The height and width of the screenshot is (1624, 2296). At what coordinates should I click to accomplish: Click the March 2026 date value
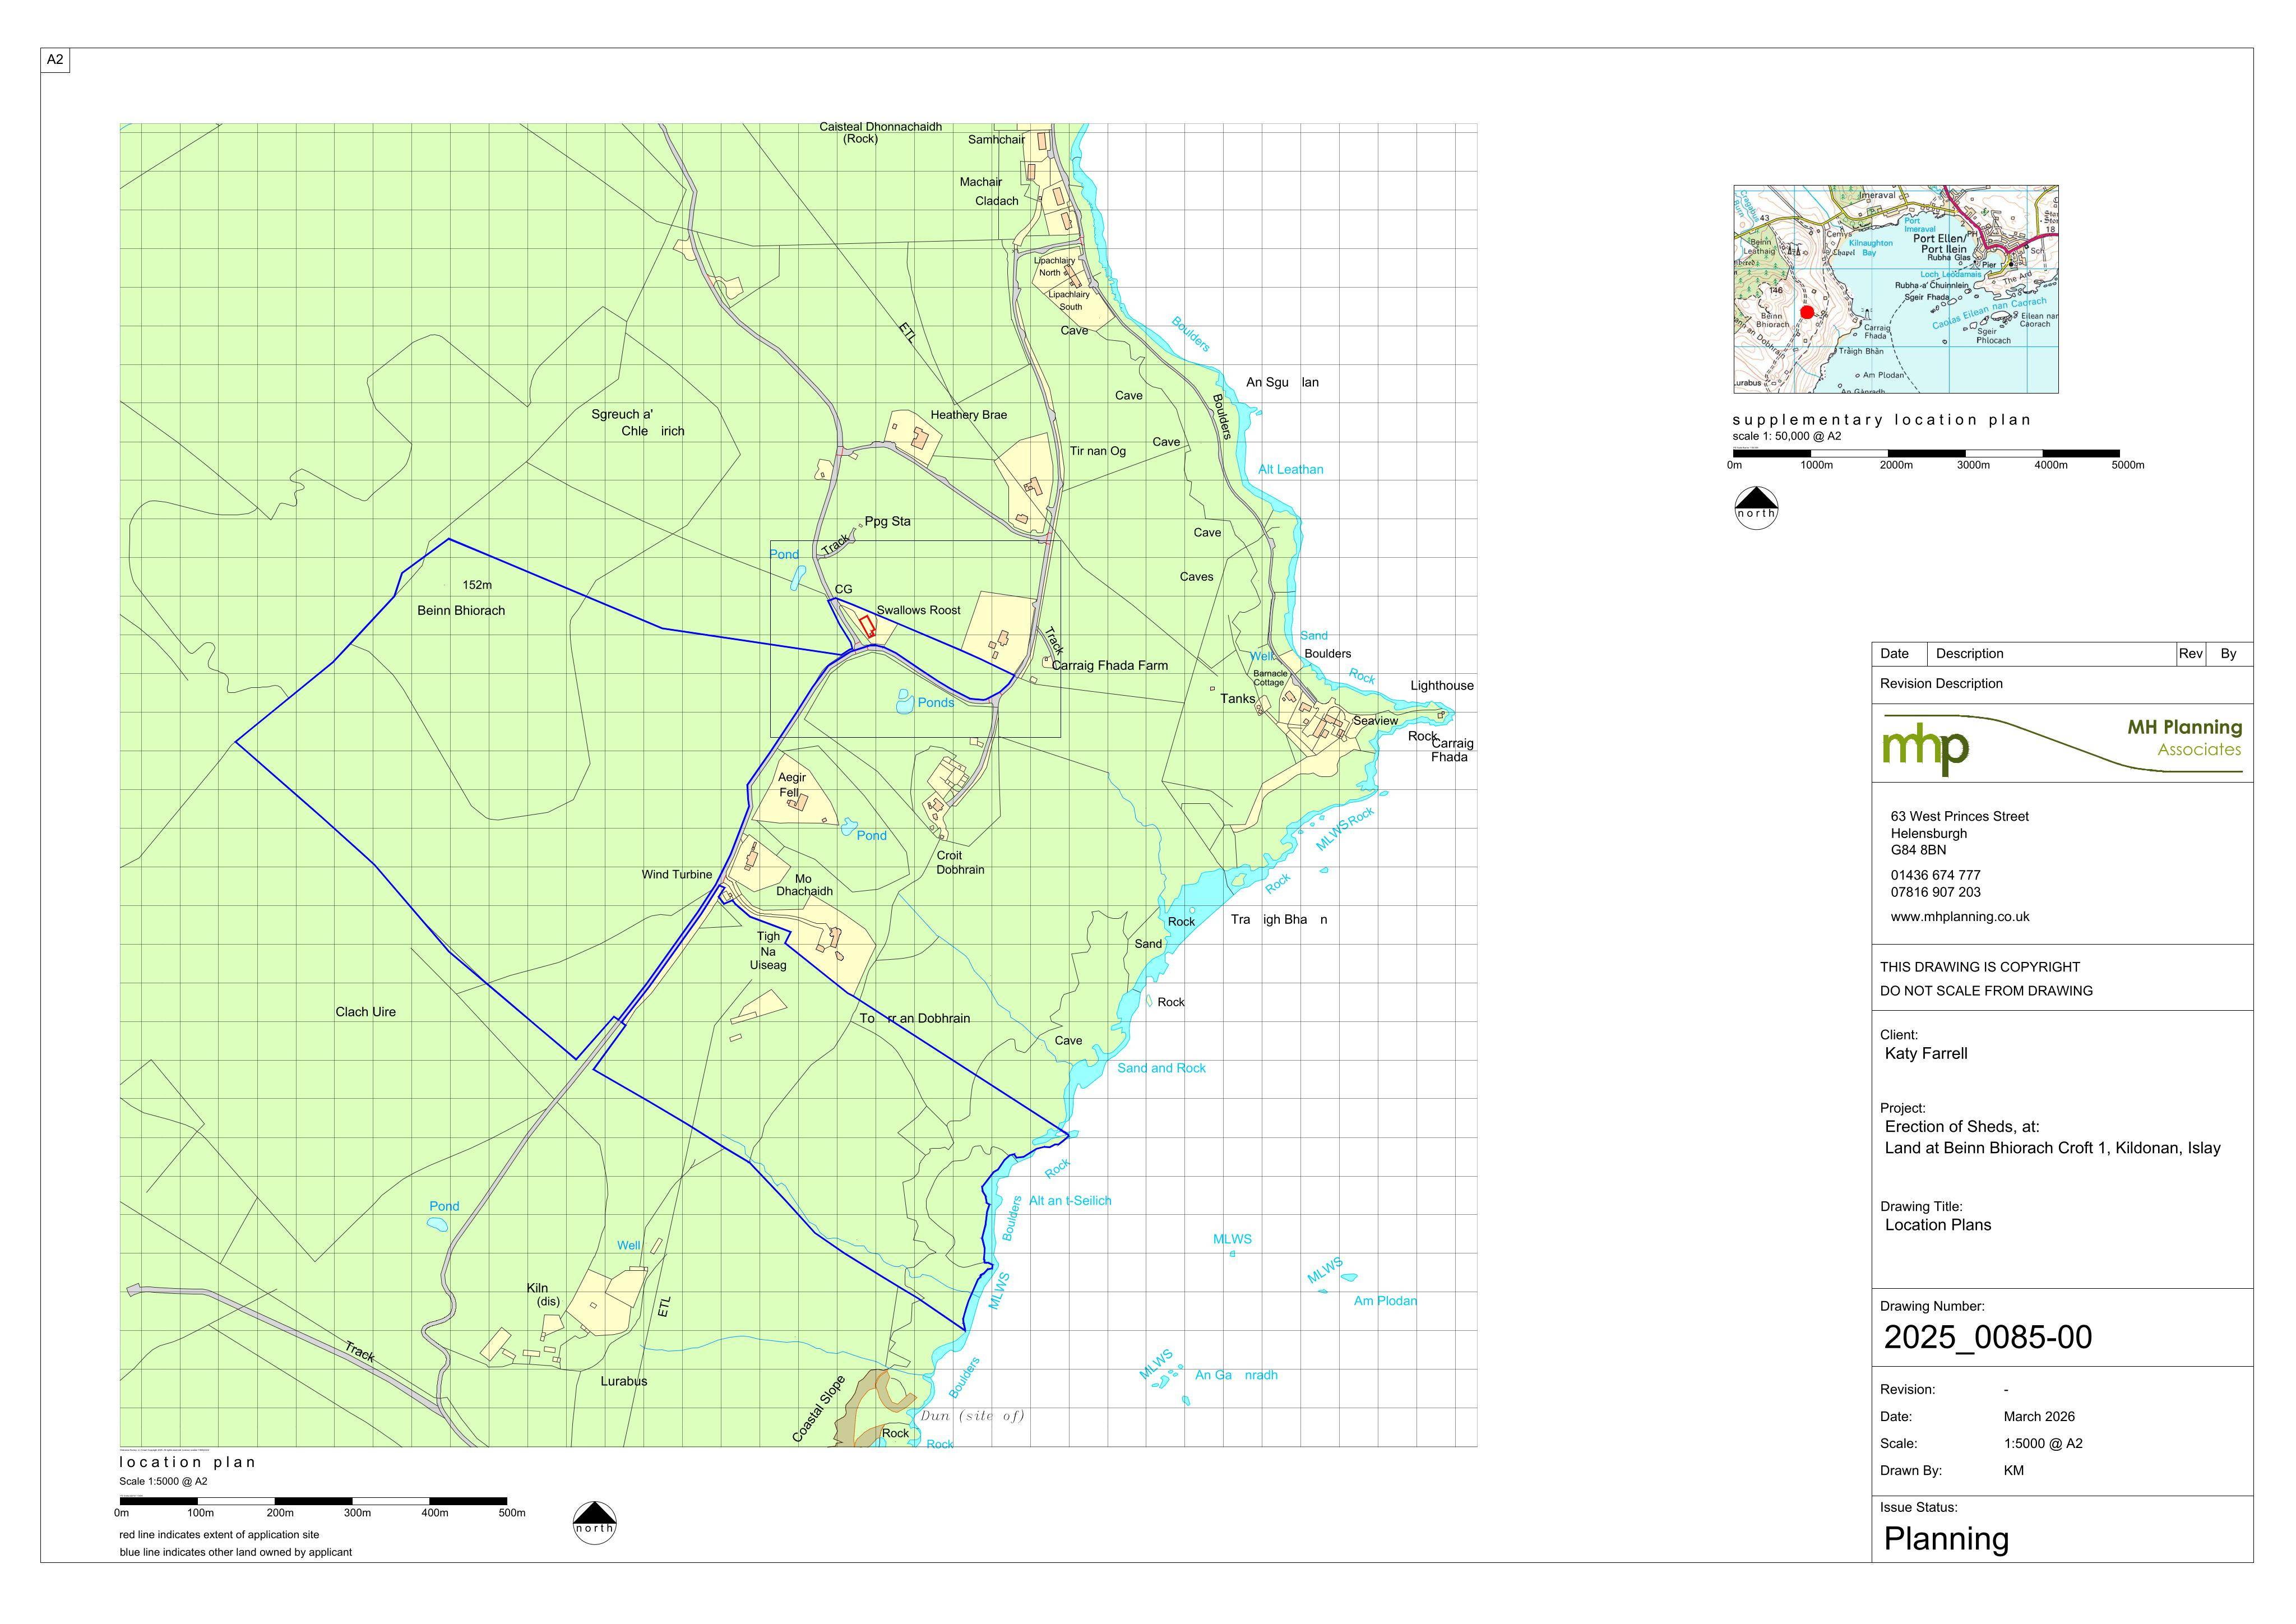(x=2039, y=1416)
